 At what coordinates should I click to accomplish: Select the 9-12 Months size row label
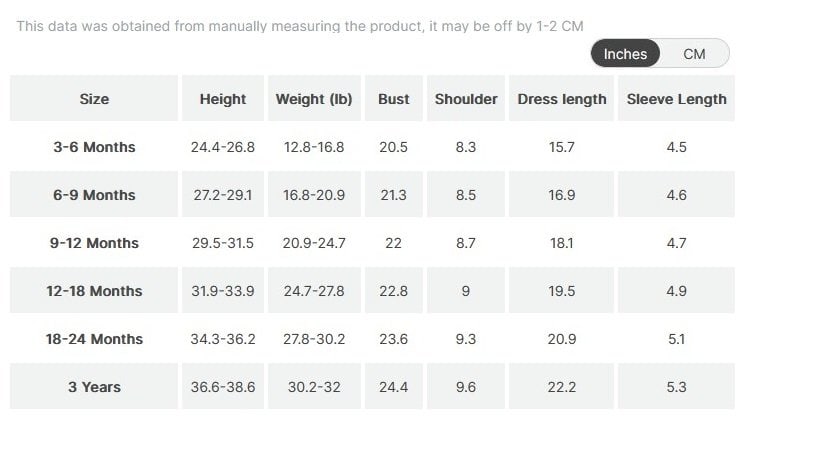[94, 243]
